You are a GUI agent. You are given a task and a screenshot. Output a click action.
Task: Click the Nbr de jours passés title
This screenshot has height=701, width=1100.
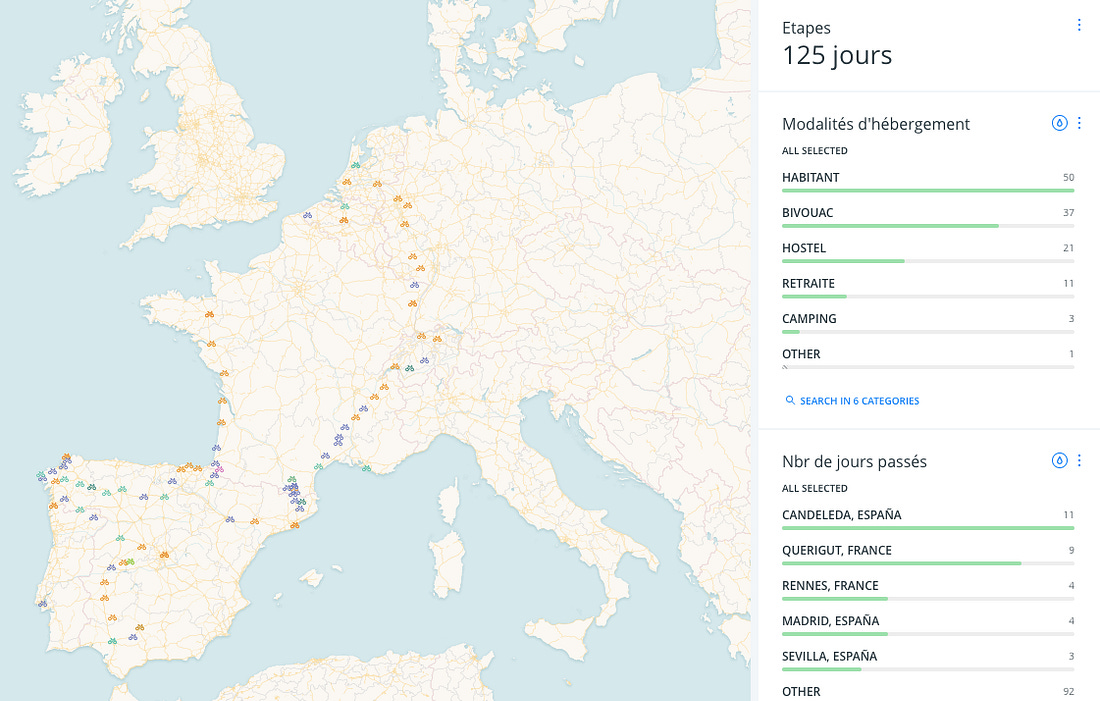click(854, 462)
